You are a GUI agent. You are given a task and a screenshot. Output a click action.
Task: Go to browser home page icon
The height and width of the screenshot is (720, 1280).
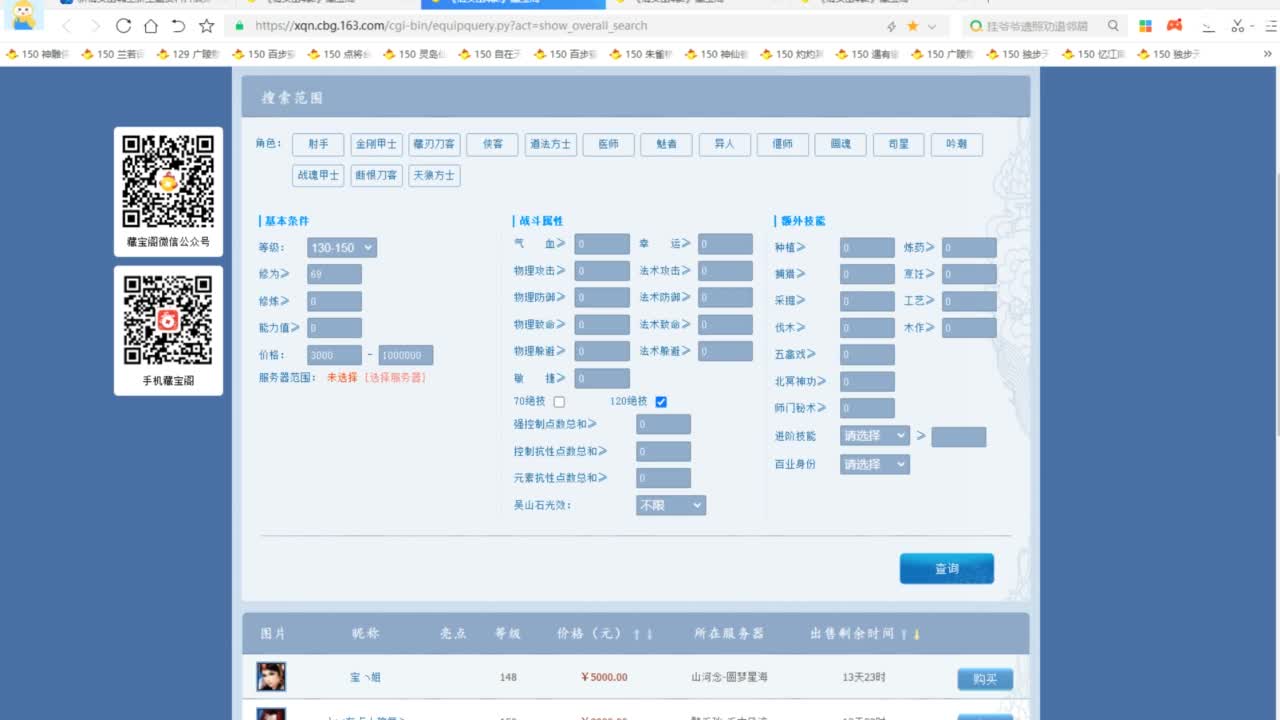pyautogui.click(x=150, y=26)
